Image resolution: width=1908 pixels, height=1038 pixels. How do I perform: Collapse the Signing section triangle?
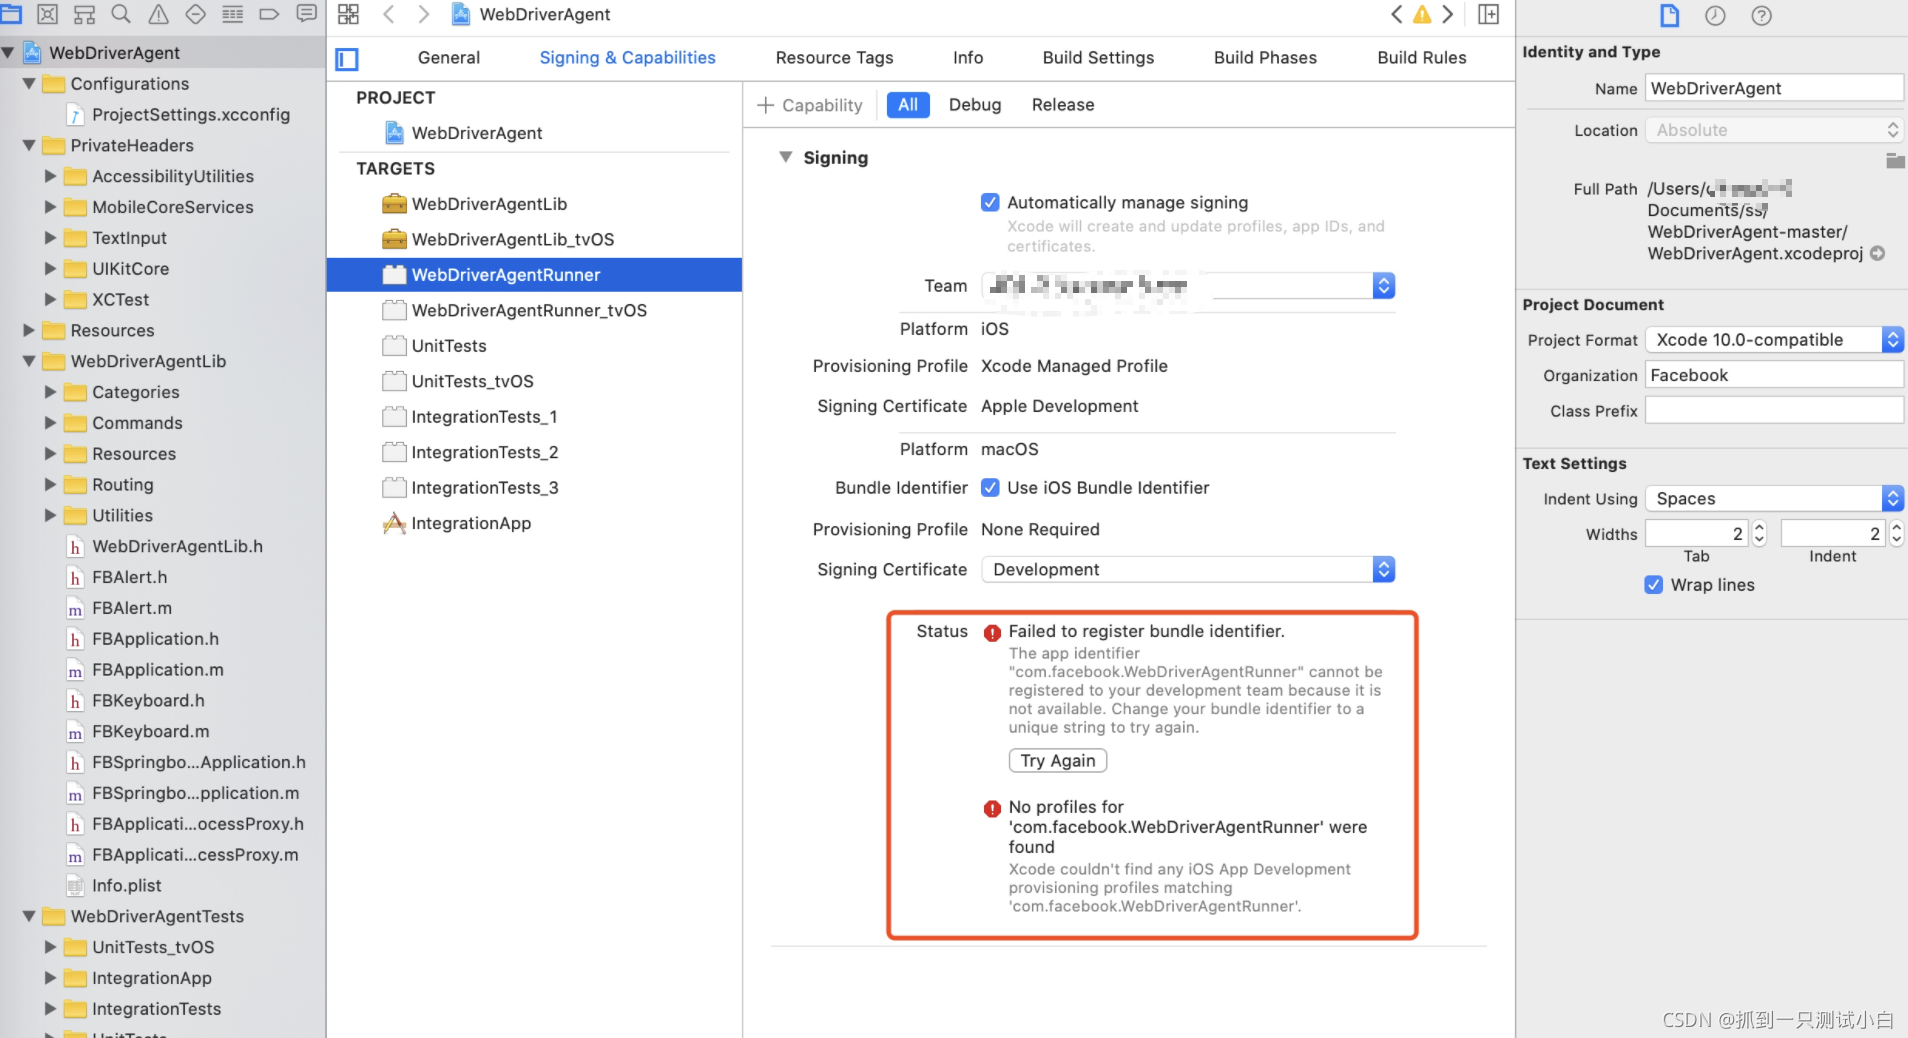click(786, 157)
